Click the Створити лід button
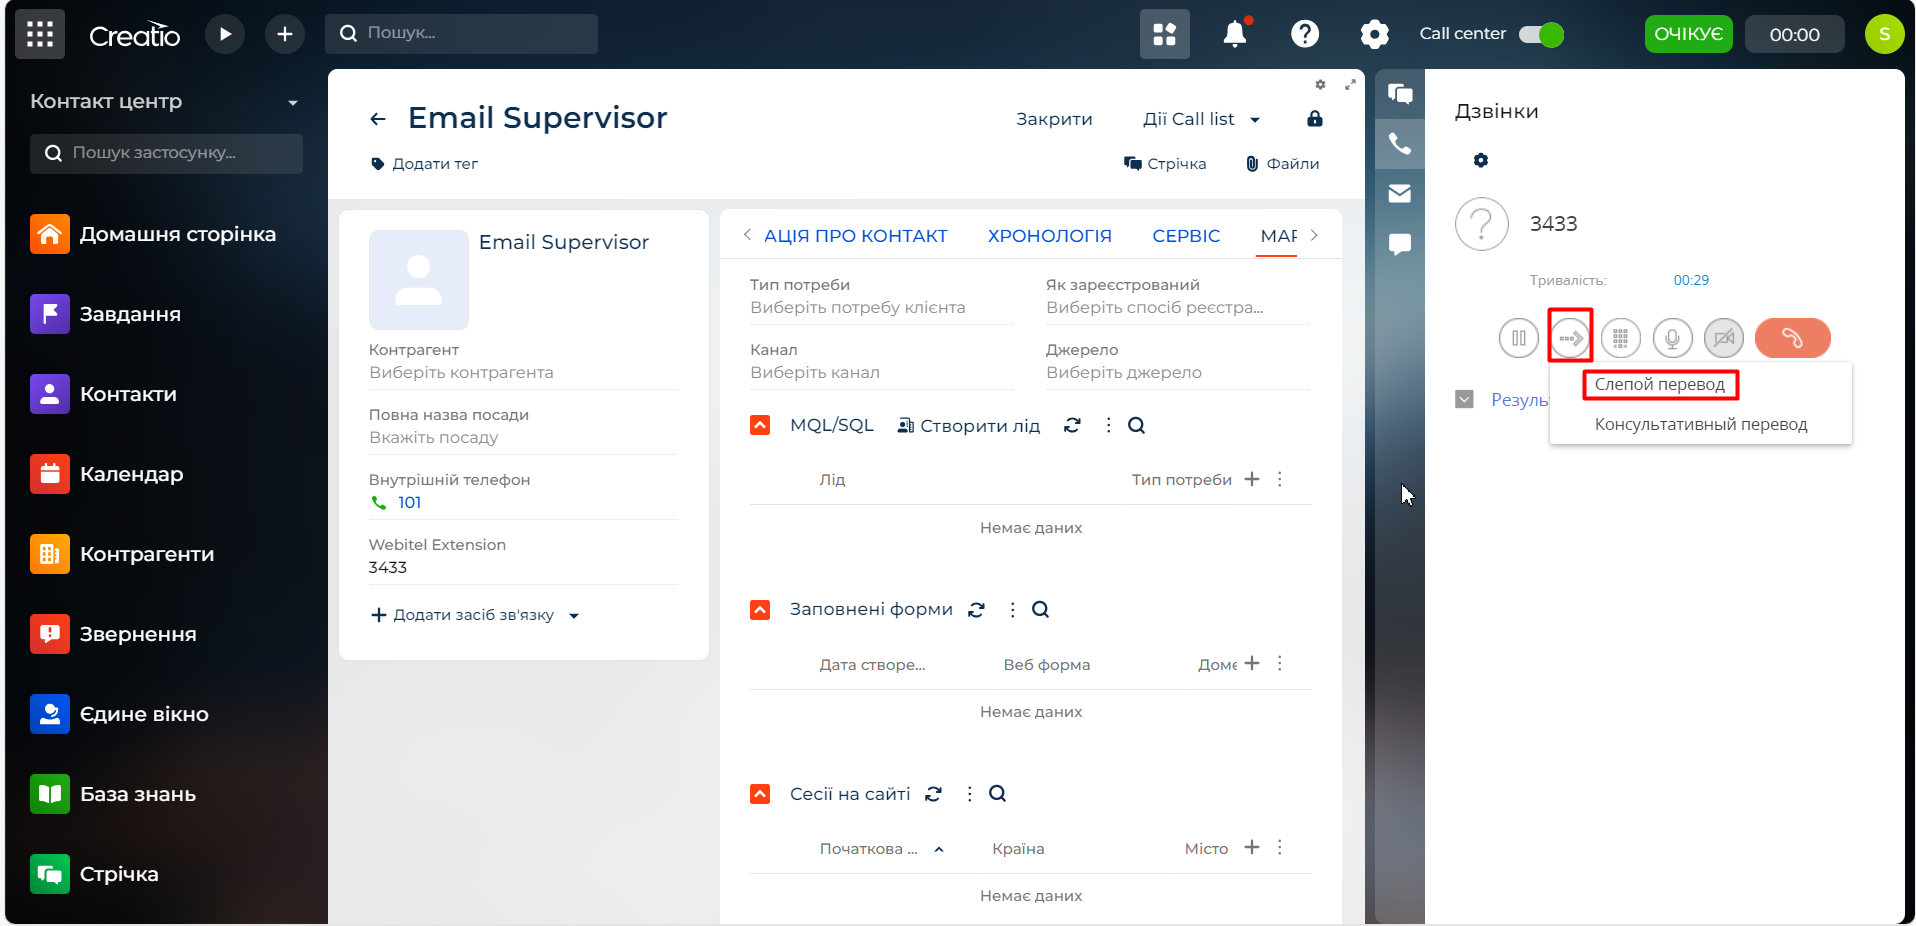This screenshot has height=926, width=1916. tap(969, 426)
